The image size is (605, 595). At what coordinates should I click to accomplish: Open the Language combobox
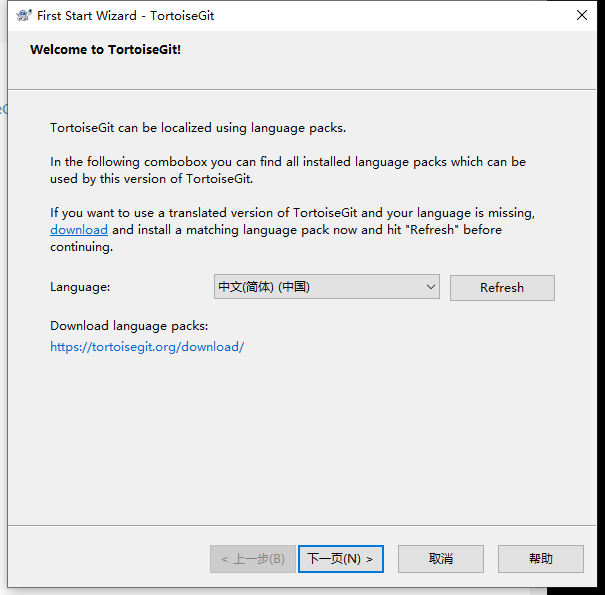327,287
